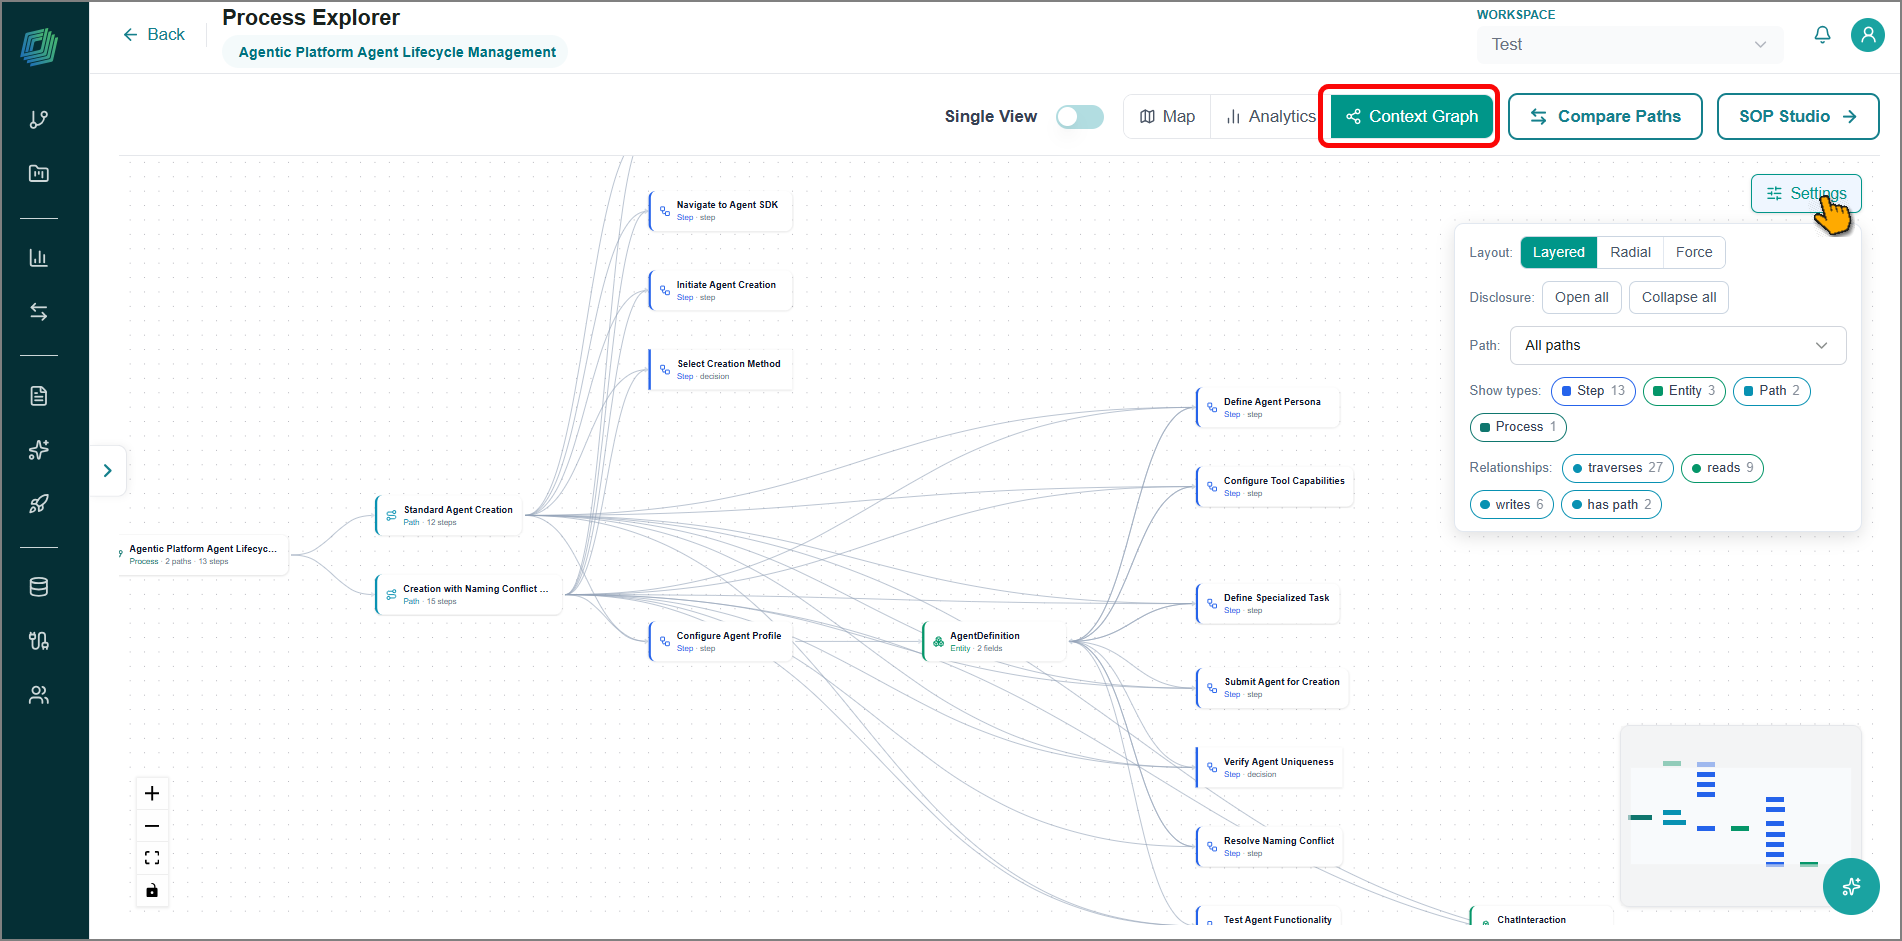Image resolution: width=1902 pixels, height=941 pixels.
Task: Open the document icon in sidebar
Action: point(39,396)
